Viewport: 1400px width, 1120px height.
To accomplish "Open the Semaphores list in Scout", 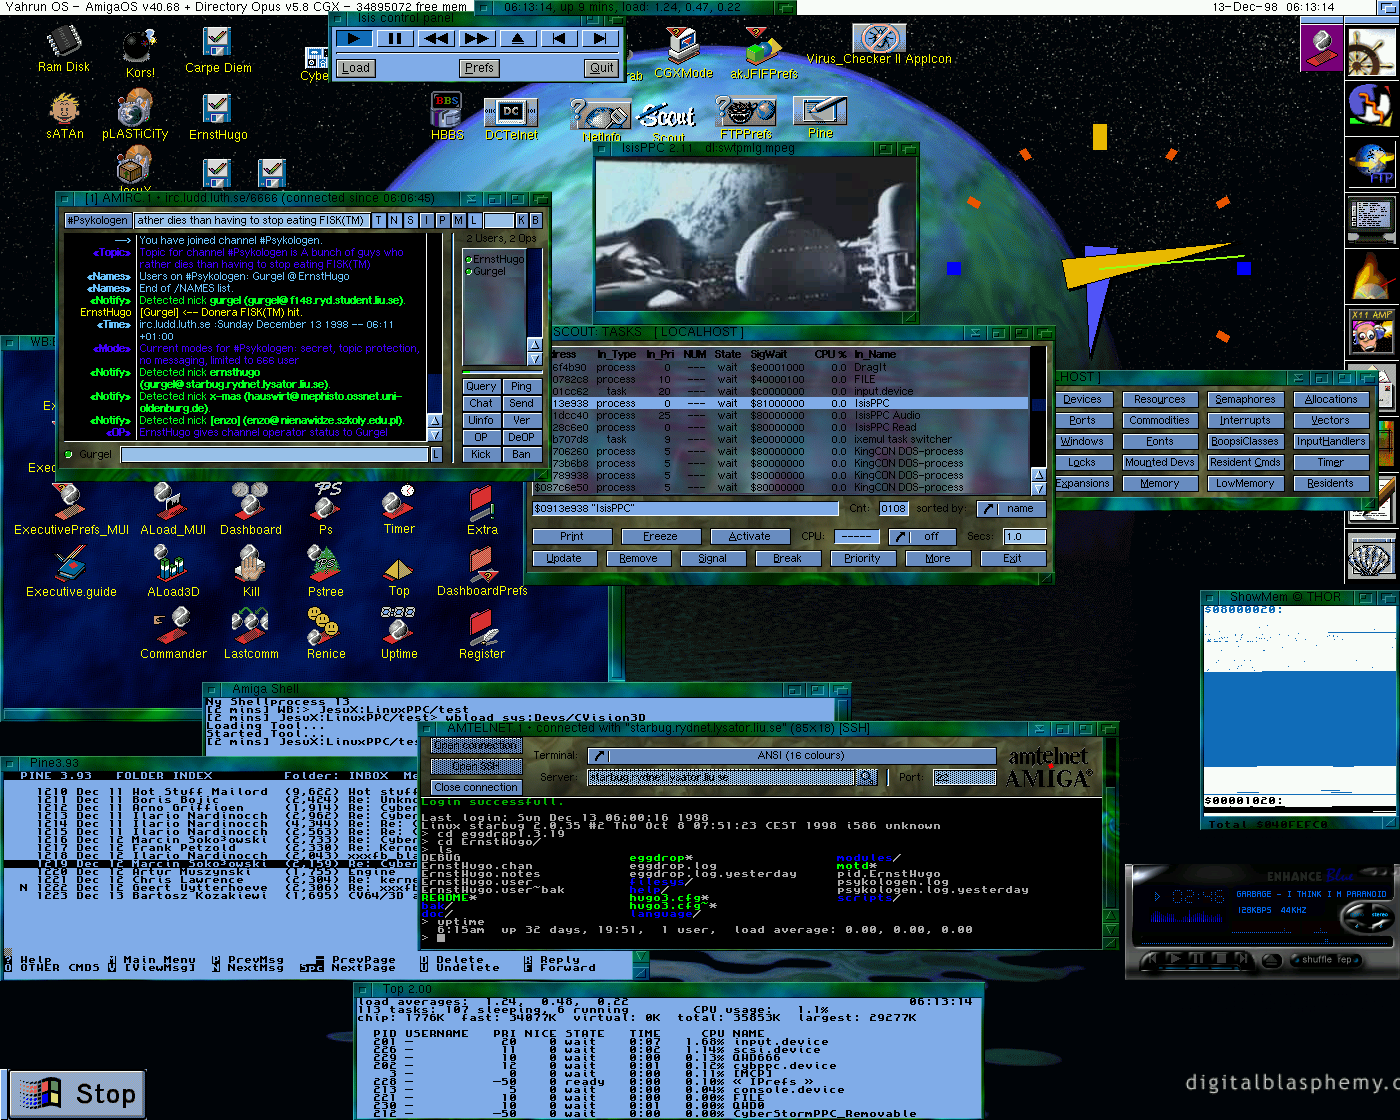I will (x=1245, y=400).
